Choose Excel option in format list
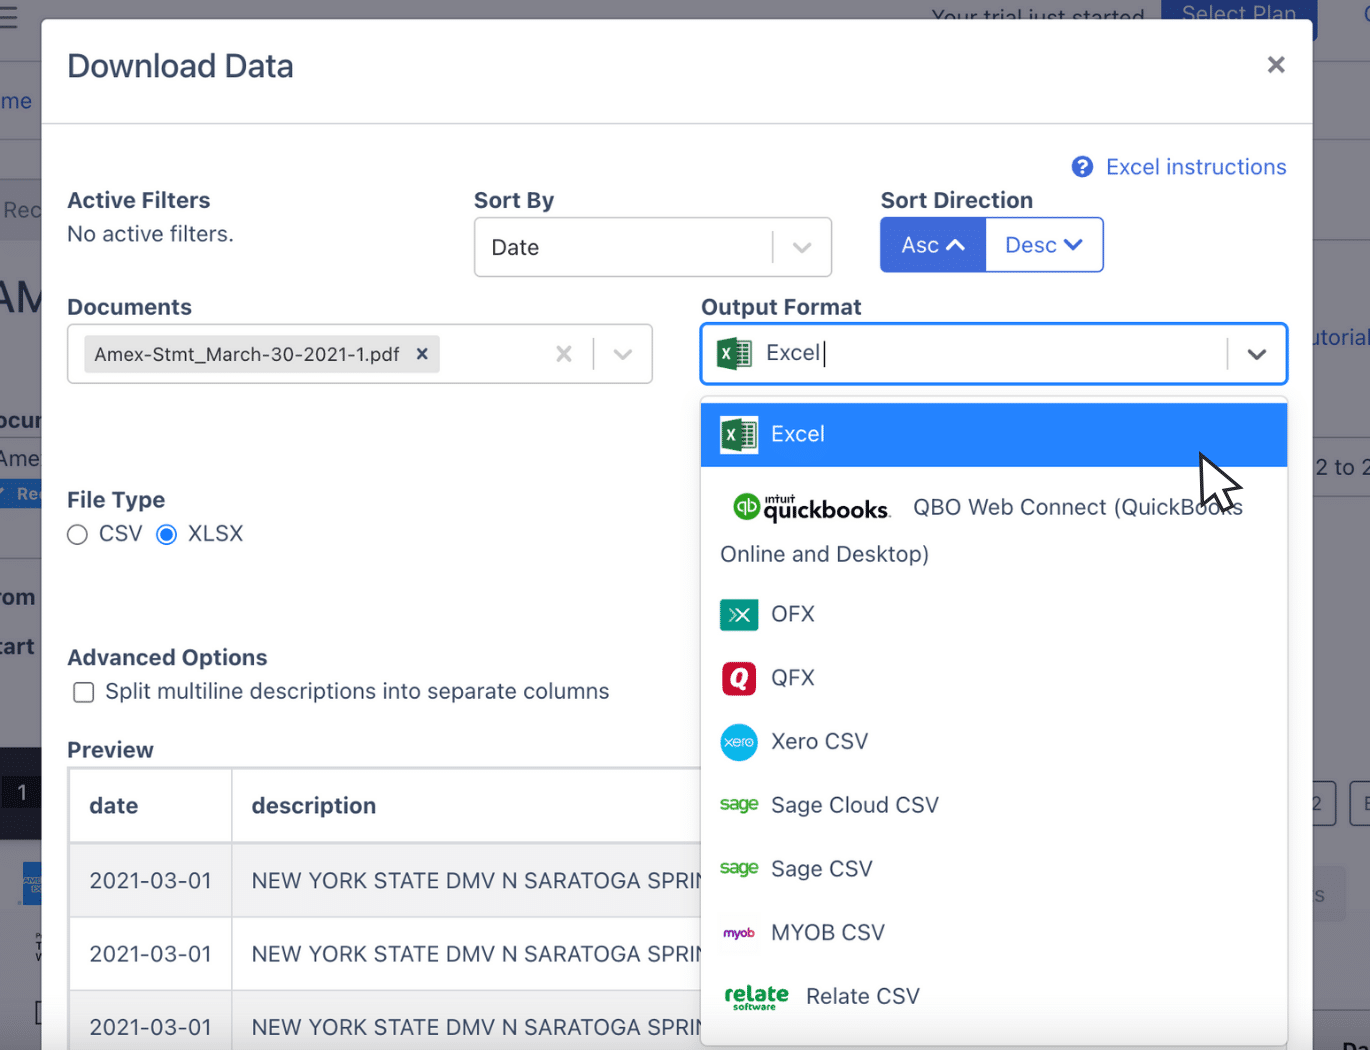 pyautogui.click(x=994, y=434)
